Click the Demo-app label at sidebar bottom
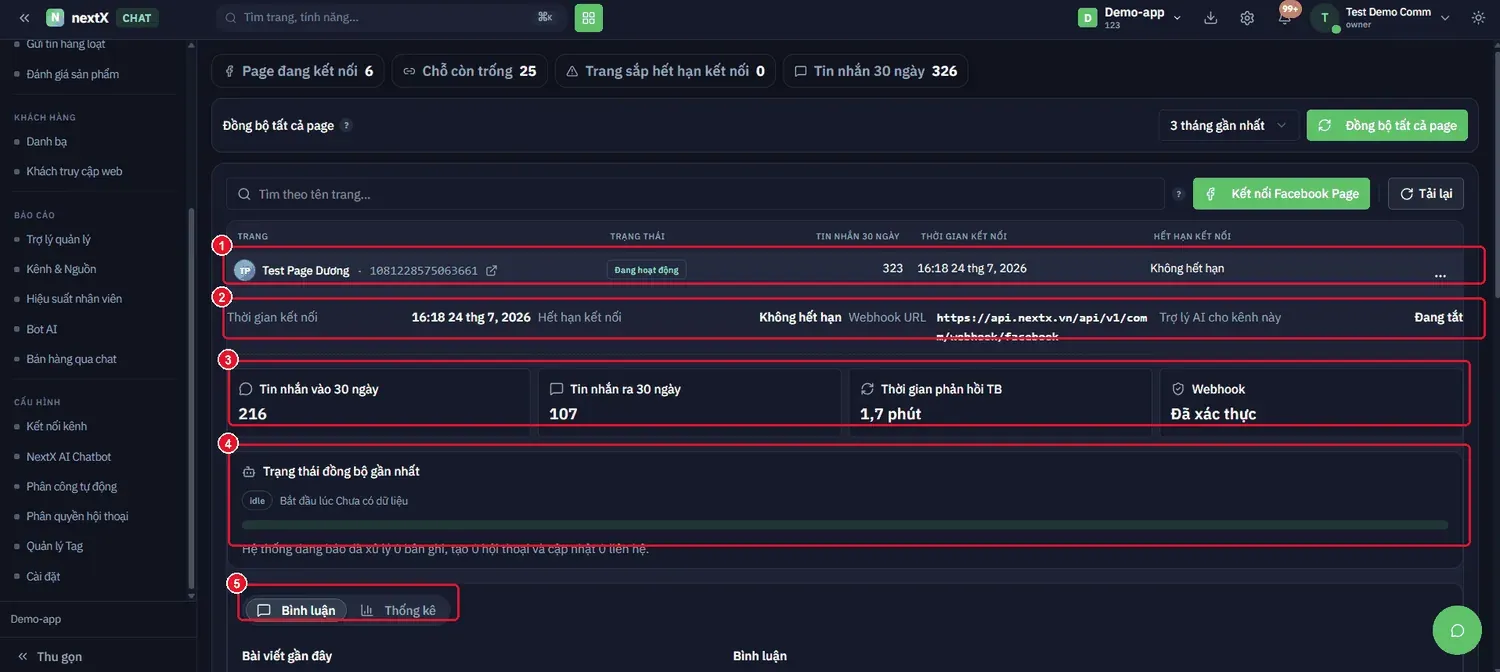This screenshot has height=672, width=1500. coord(36,619)
